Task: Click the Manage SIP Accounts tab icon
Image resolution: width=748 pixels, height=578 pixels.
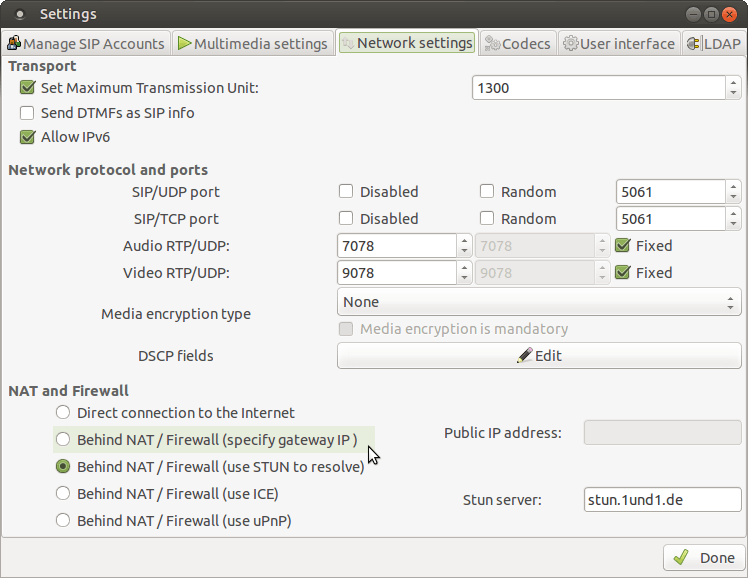Action: [x=14, y=43]
